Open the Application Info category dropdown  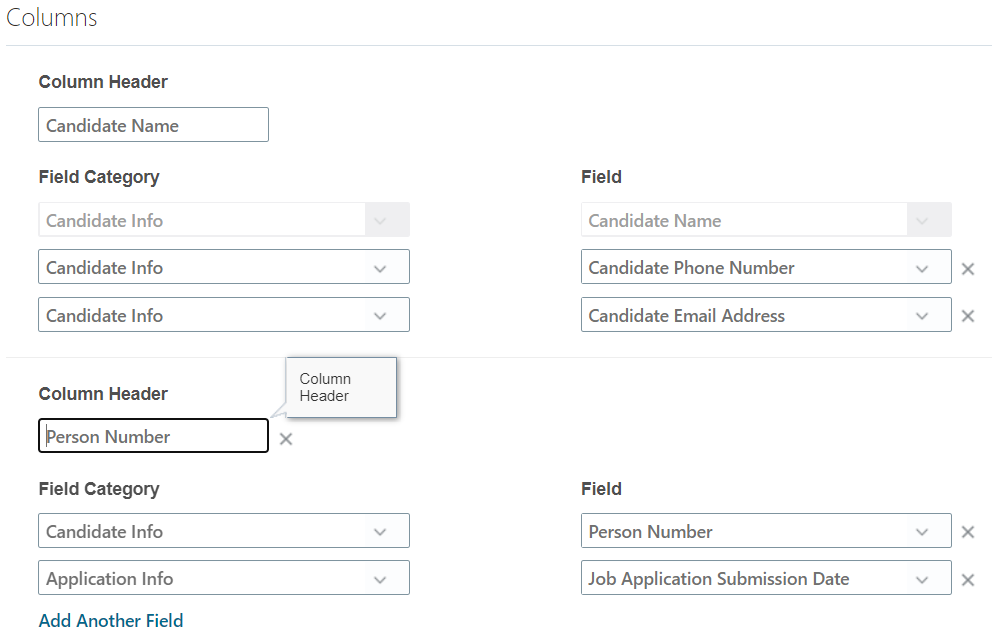[379, 579]
